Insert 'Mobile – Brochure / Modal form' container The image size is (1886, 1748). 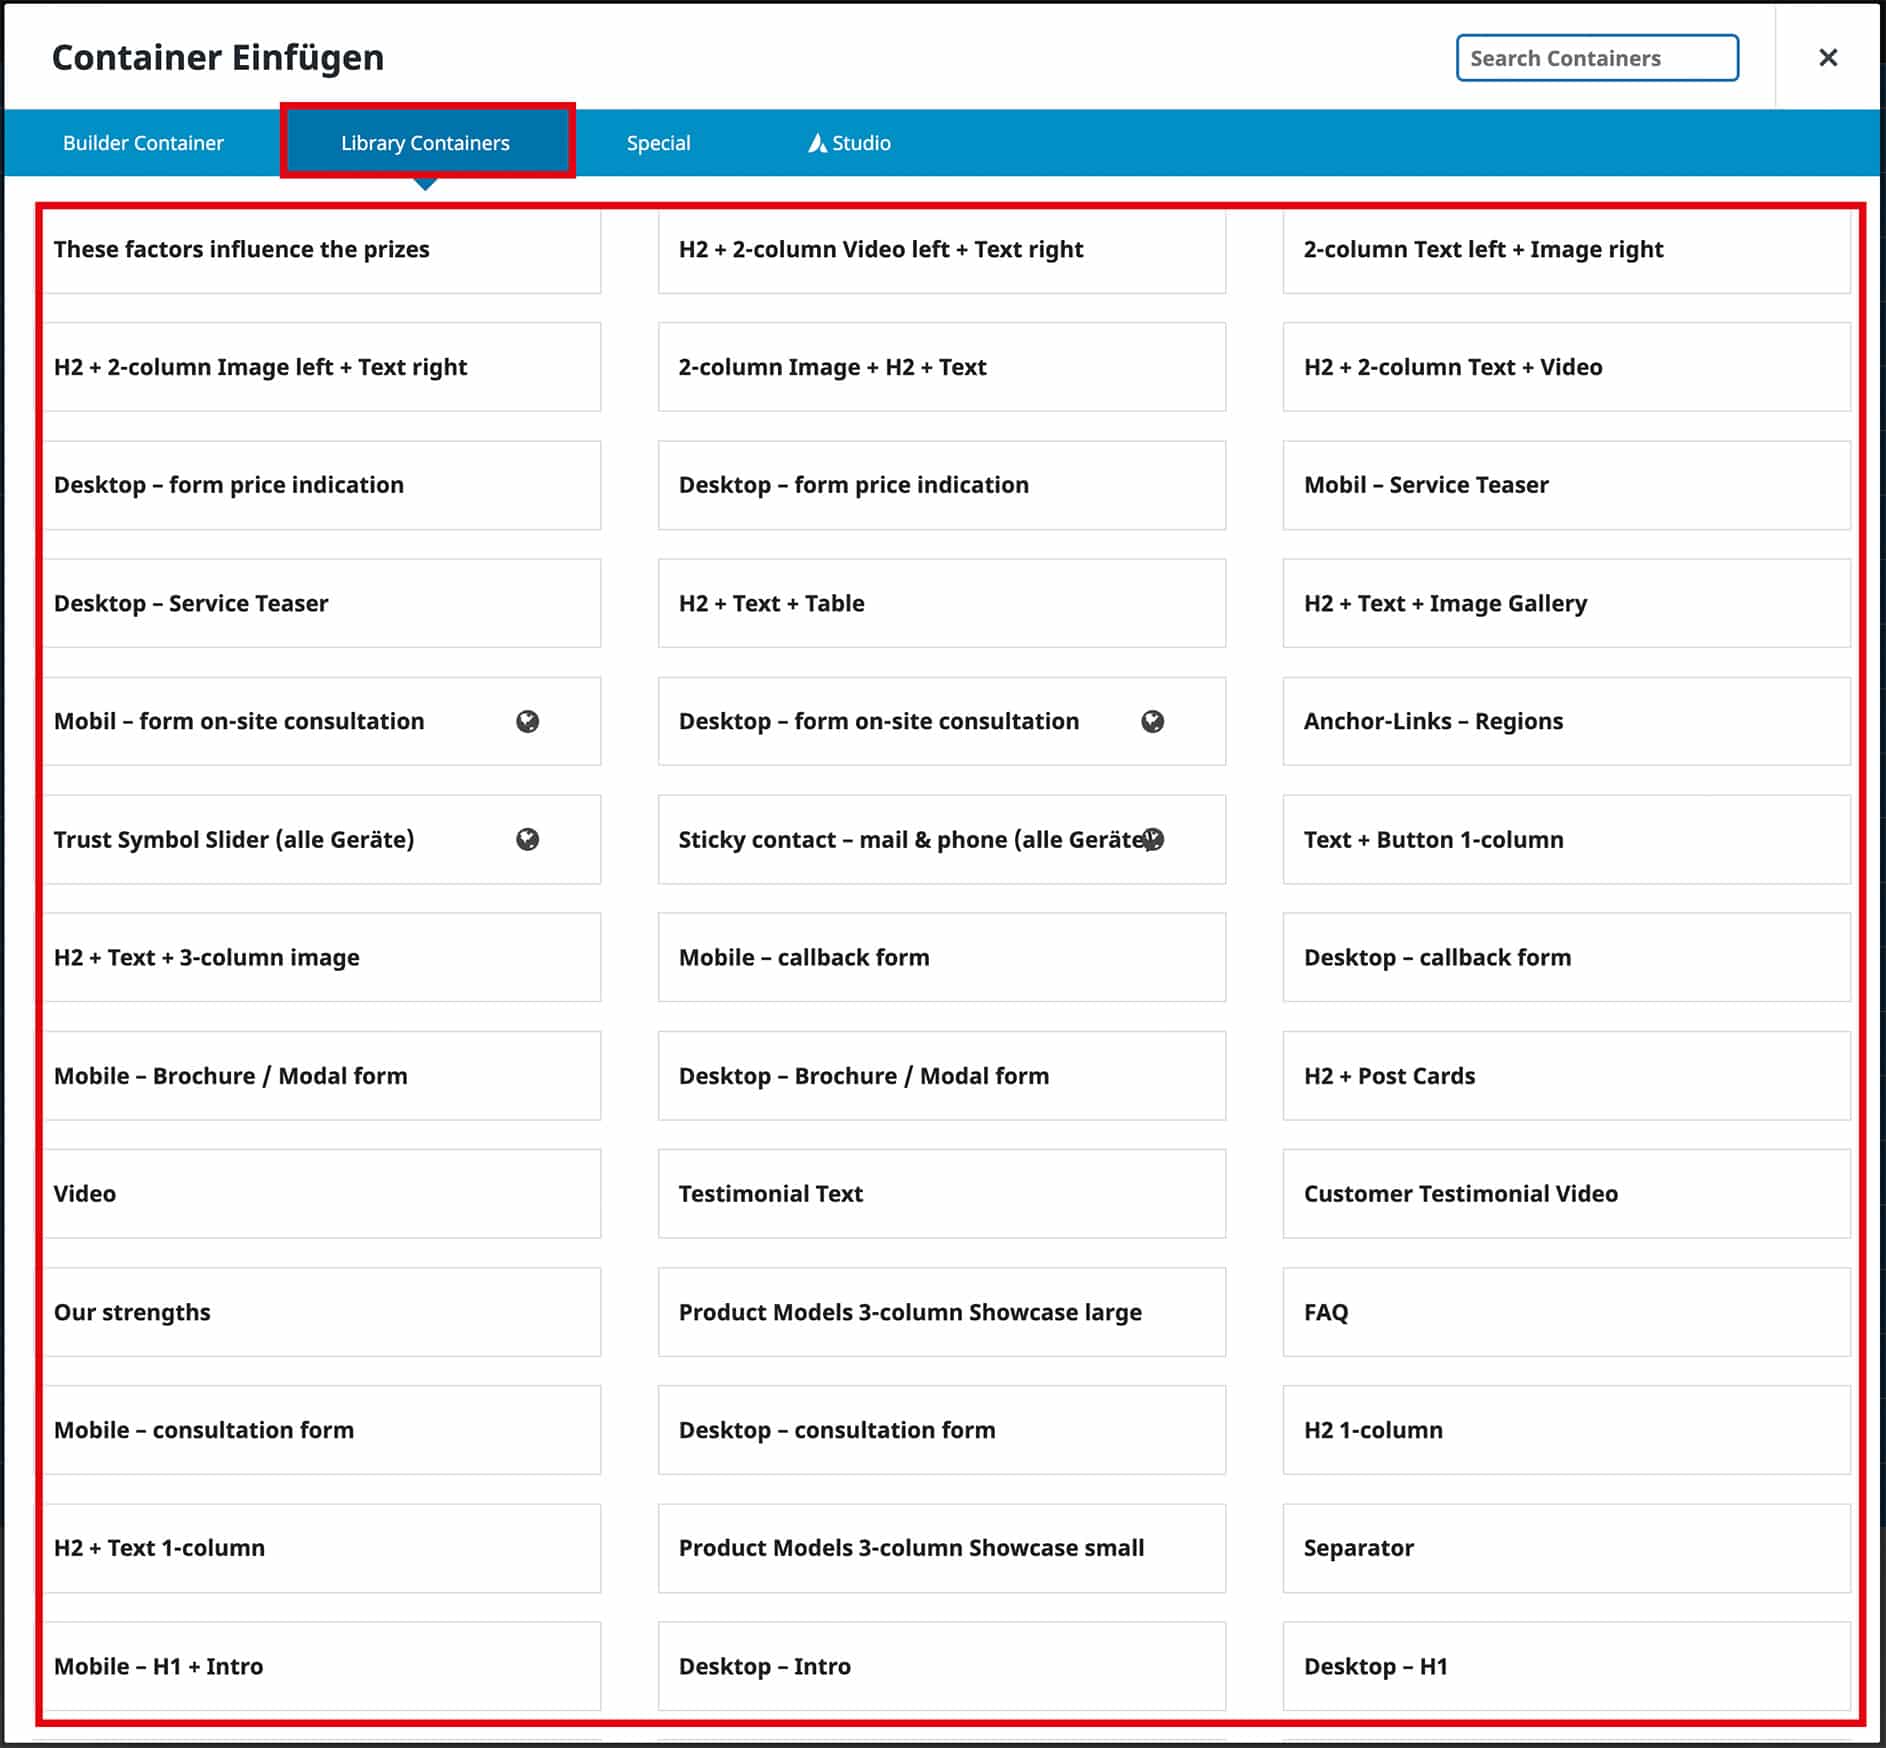321,1076
